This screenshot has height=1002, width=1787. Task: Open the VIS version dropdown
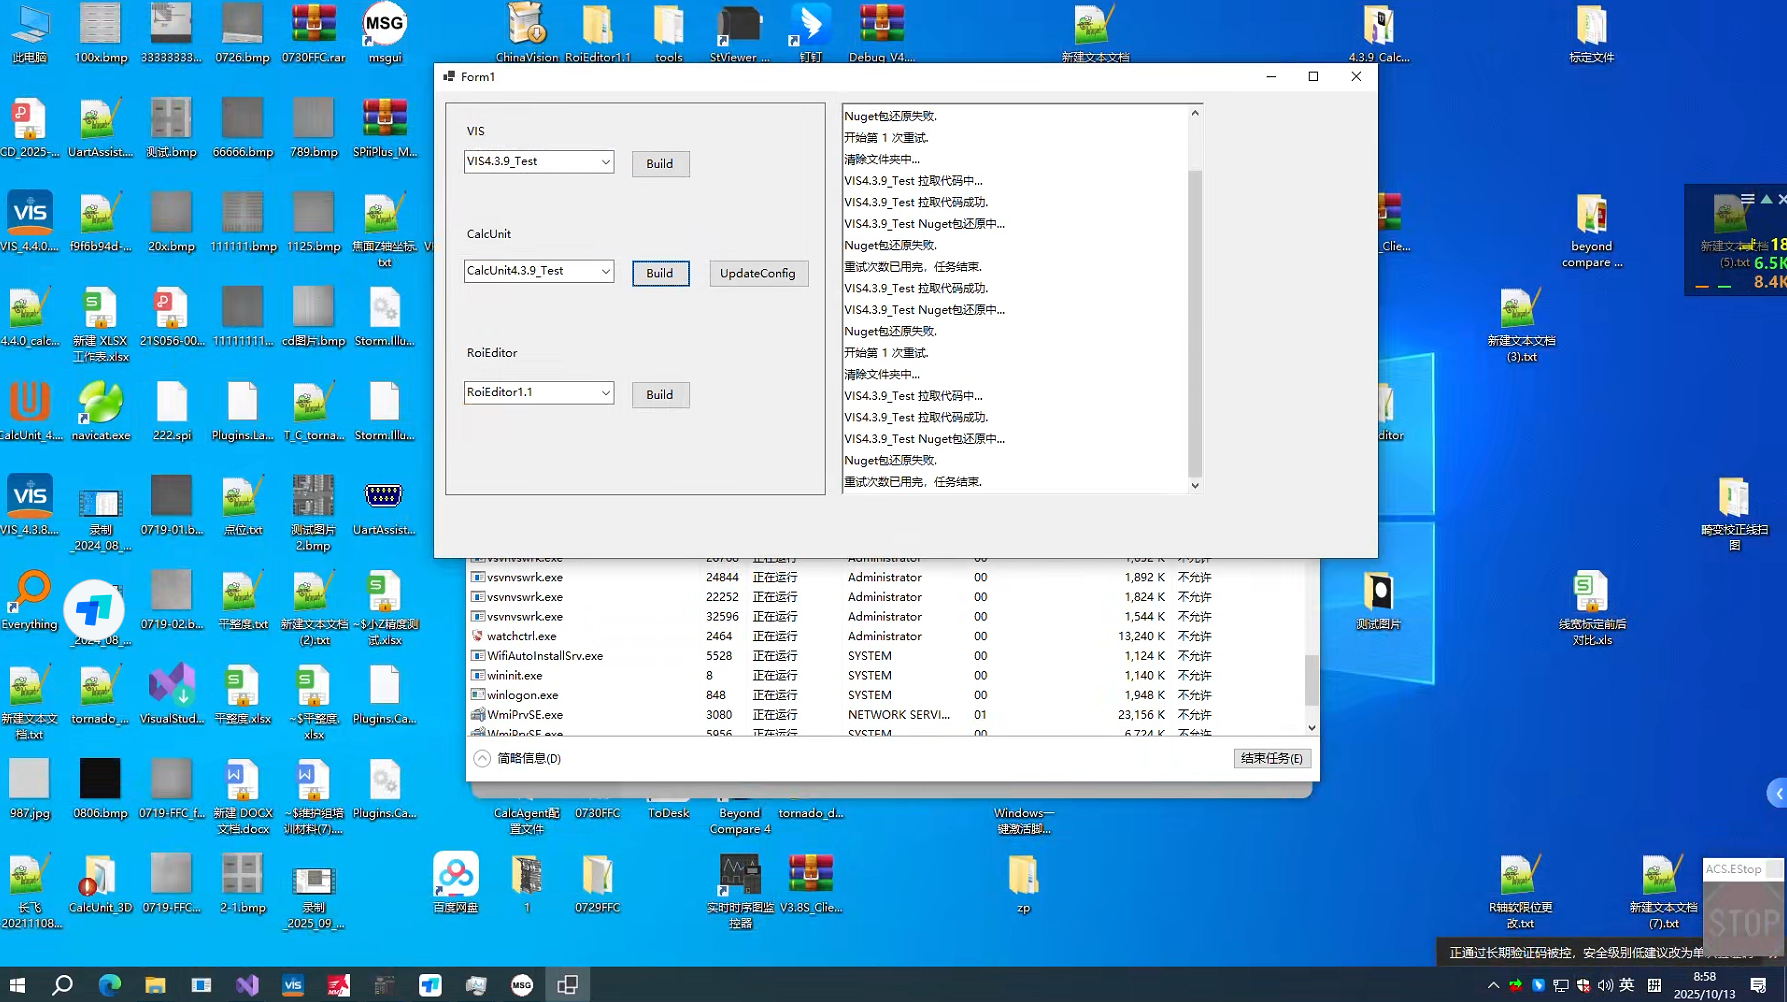click(x=605, y=162)
